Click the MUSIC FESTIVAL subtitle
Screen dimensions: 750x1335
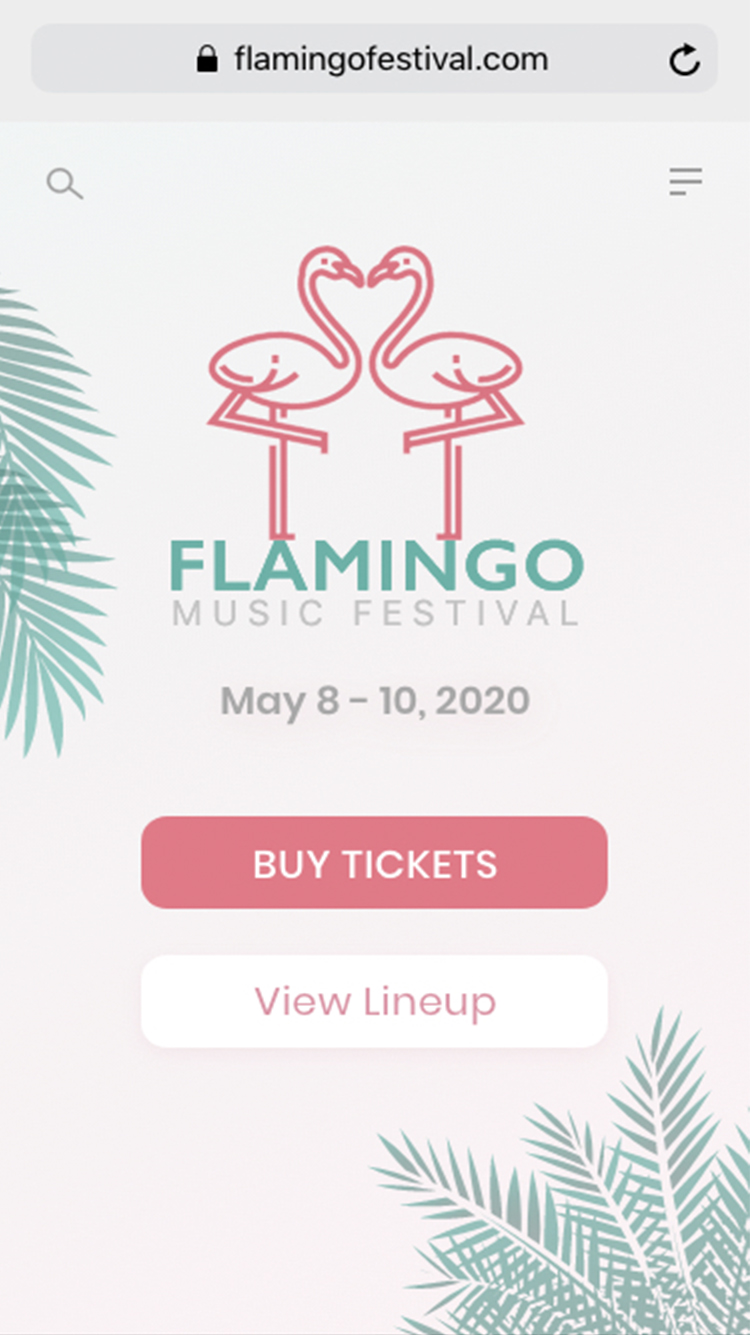(x=376, y=612)
